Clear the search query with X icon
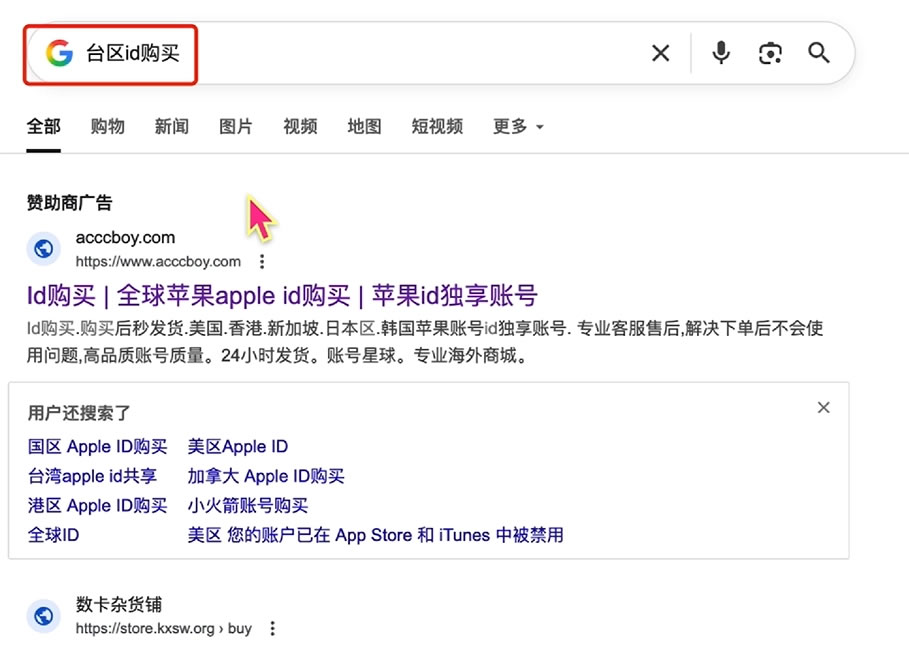The image size is (909, 651). pos(661,53)
